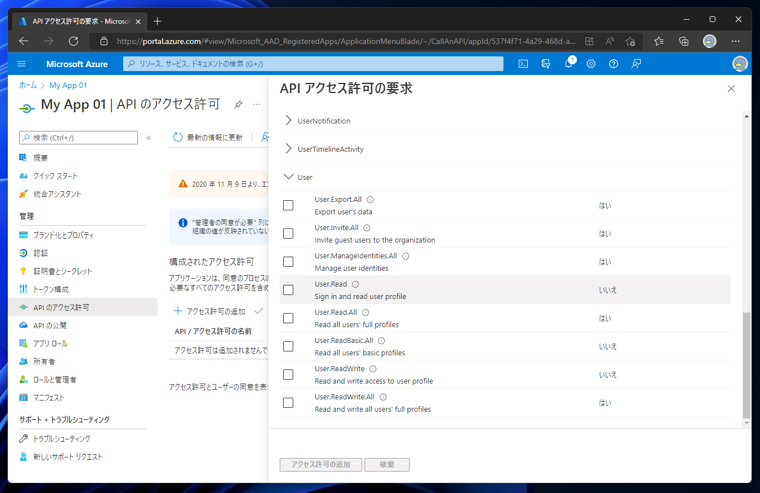This screenshot has width=760, height=493.
Task: Show info tooltip for User.ReadBasic.All
Action: [381, 341]
